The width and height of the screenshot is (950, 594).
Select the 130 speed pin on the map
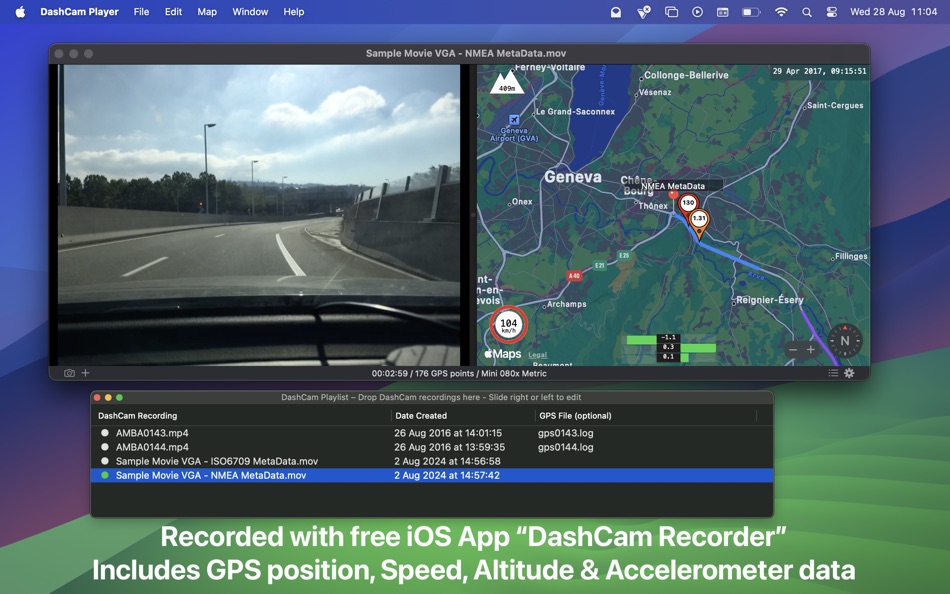(688, 204)
